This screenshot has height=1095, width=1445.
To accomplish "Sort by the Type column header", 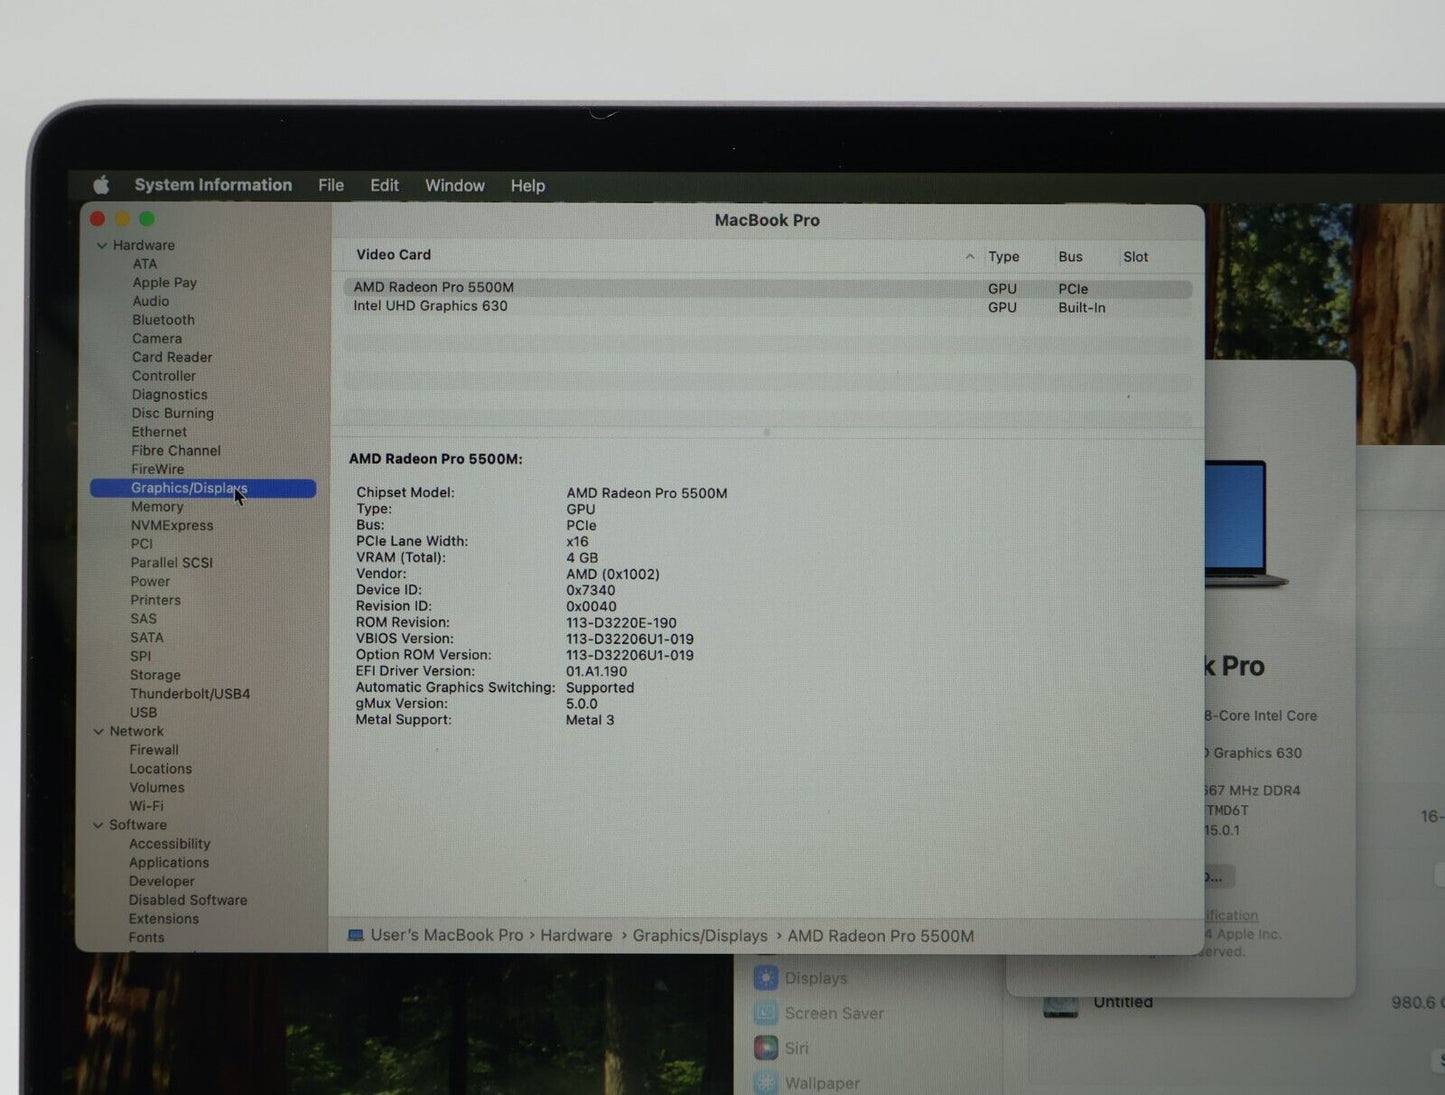I will (1004, 257).
